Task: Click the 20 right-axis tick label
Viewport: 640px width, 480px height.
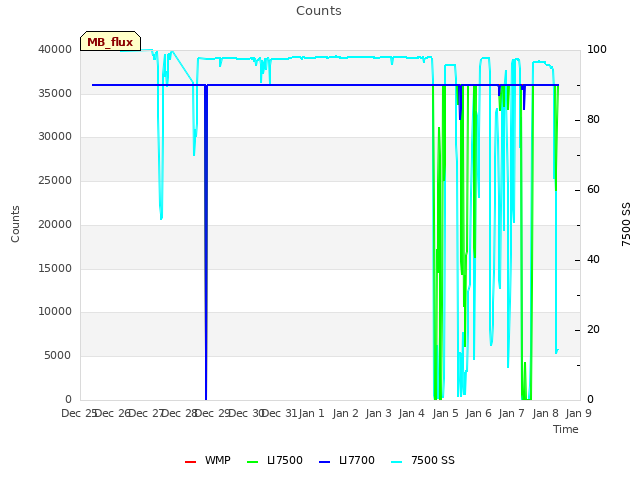Action: (x=593, y=330)
